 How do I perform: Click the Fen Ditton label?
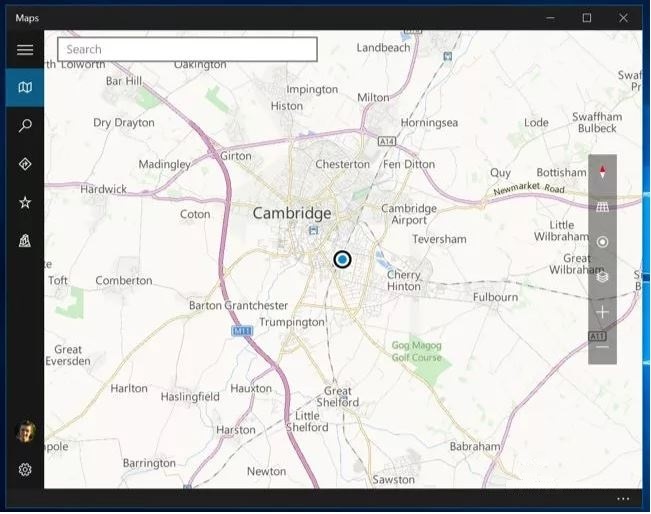coord(409,164)
